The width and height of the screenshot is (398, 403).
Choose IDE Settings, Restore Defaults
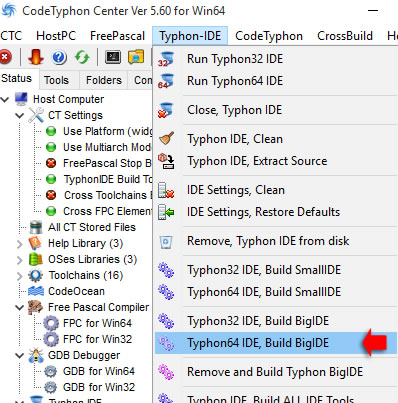(x=276, y=212)
